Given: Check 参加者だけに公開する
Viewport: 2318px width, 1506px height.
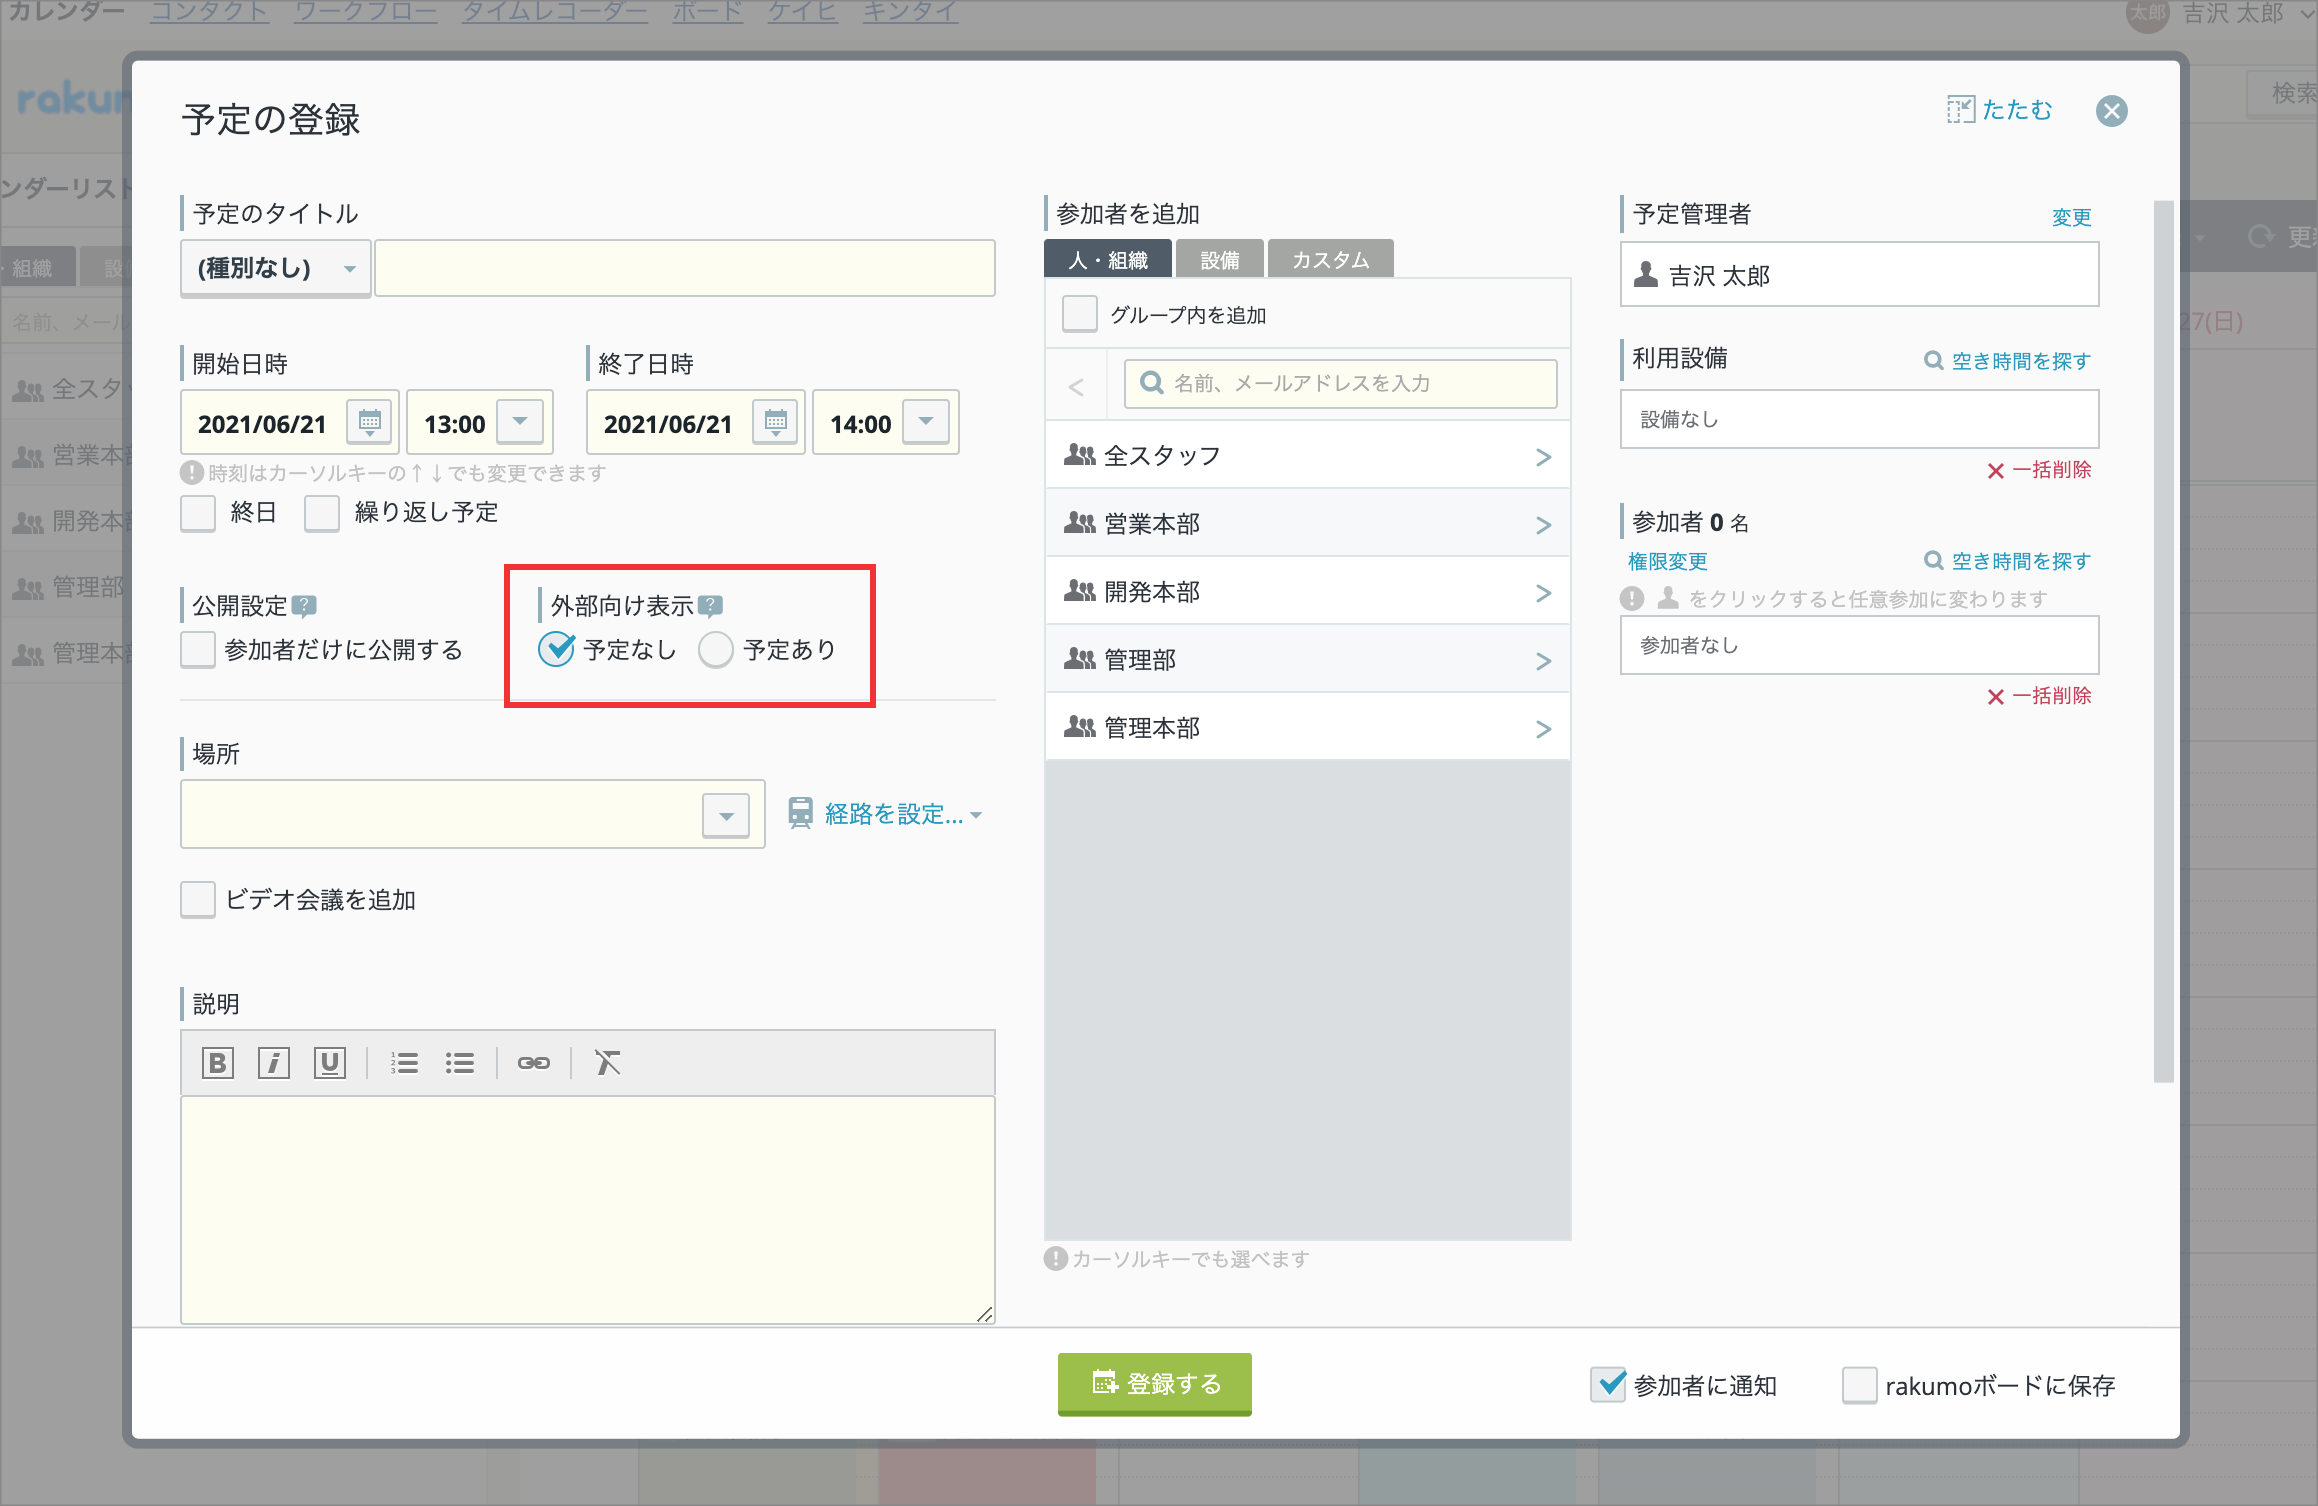Looking at the screenshot, I should pyautogui.click(x=198, y=650).
